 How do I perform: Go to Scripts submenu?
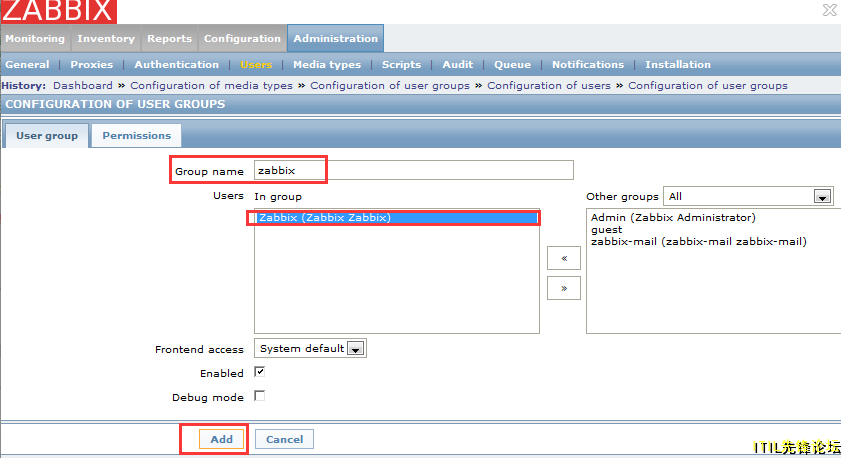(x=401, y=64)
